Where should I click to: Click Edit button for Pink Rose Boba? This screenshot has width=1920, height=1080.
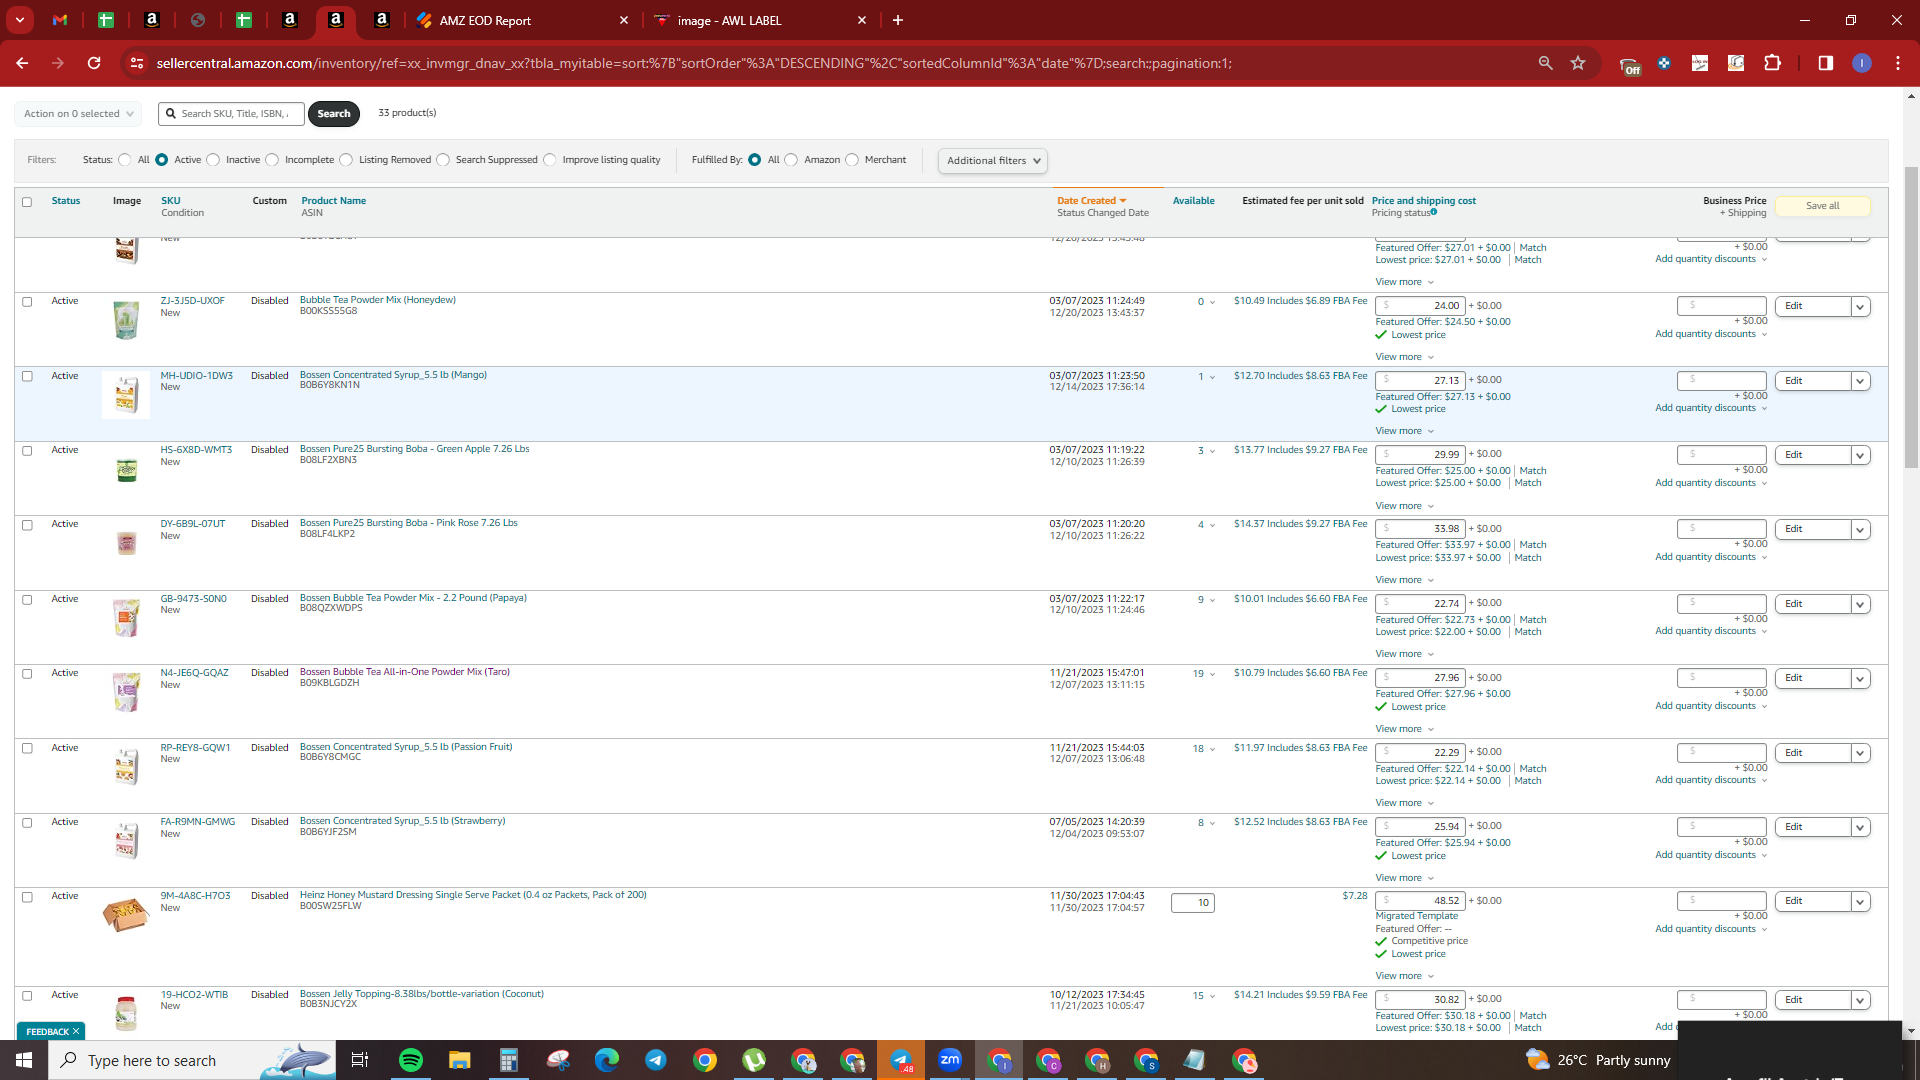[1812, 530]
